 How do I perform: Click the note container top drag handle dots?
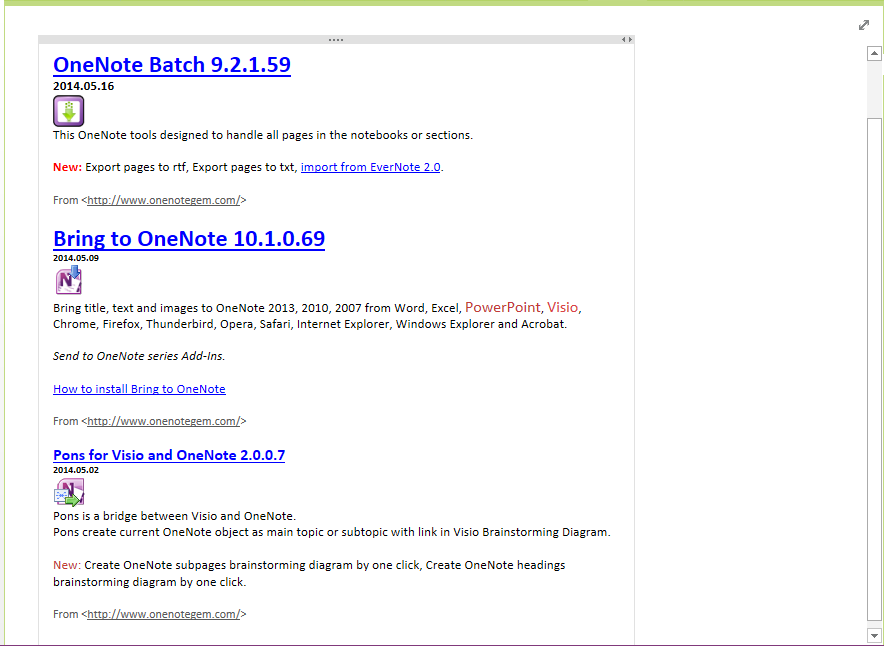336,40
